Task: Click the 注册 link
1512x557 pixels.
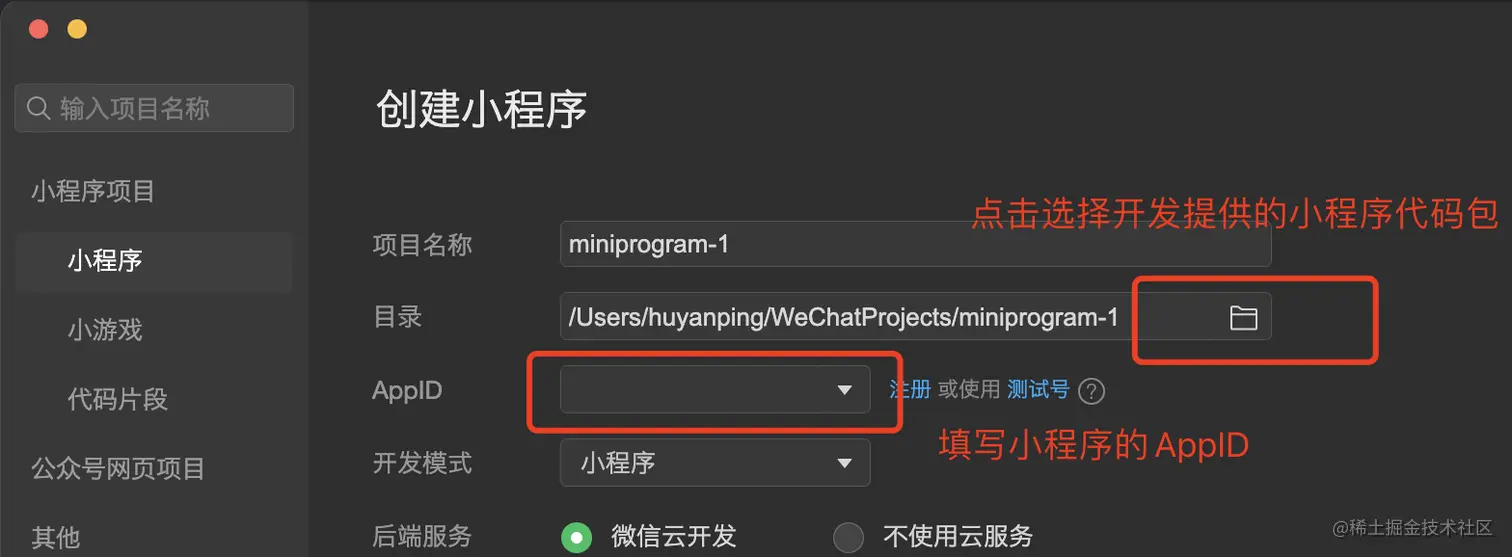Action: pos(910,390)
